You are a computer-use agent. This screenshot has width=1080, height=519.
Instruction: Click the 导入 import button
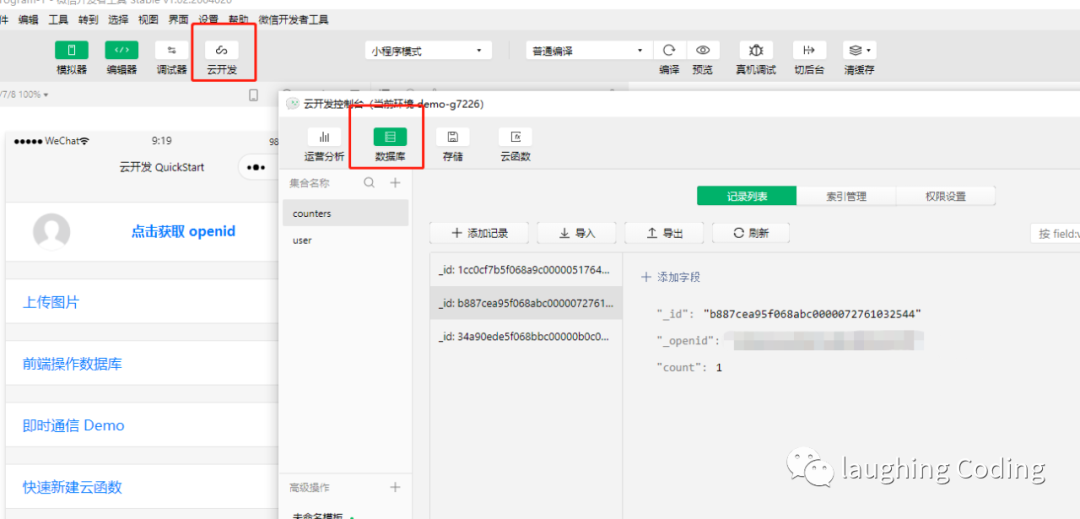coord(577,233)
